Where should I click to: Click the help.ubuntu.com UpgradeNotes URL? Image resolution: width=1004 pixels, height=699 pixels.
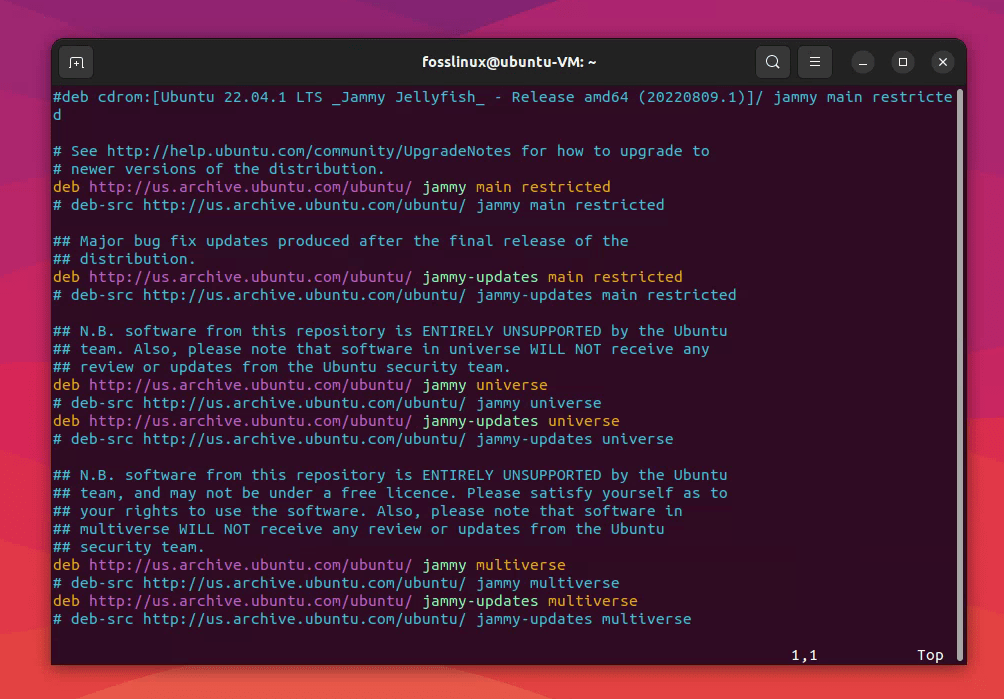(x=309, y=151)
